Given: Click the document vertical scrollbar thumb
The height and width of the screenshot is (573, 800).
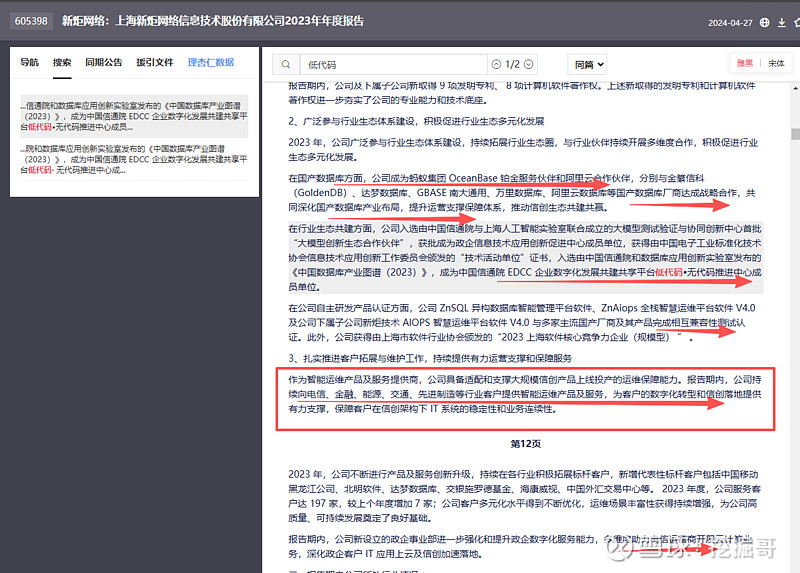Looking at the screenshot, I should (x=795, y=134).
